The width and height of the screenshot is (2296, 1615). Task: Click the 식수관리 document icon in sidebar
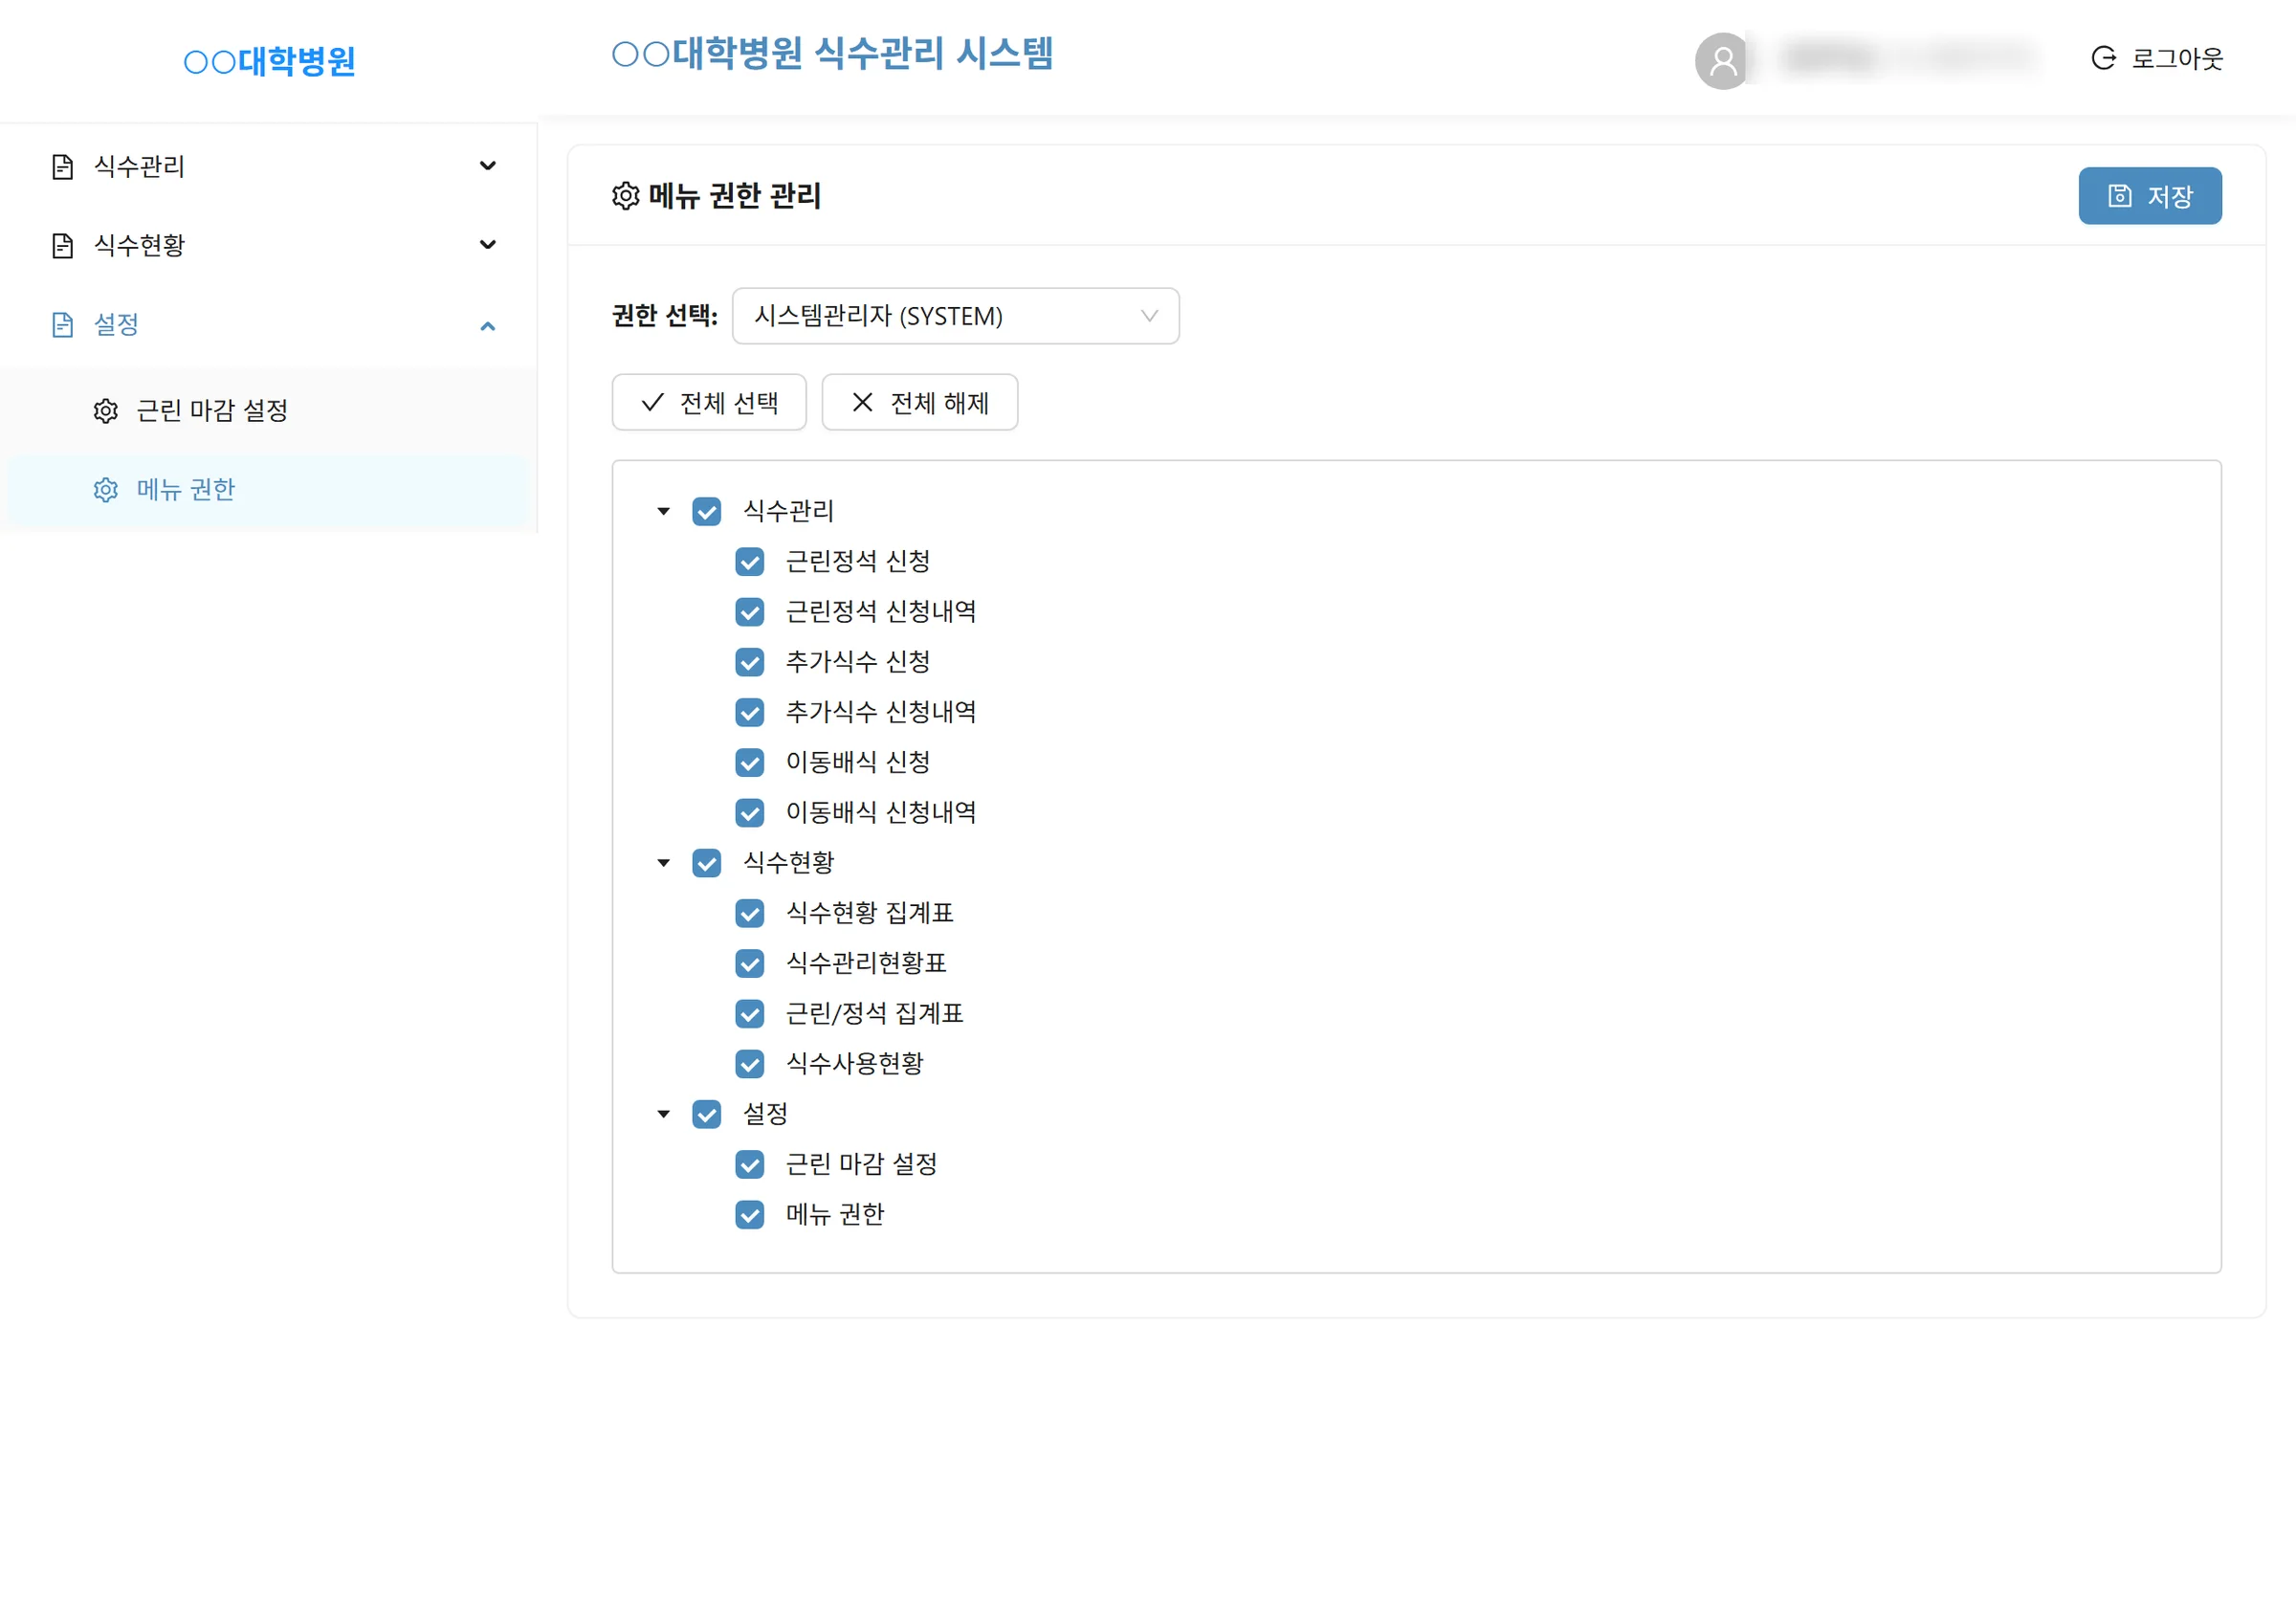coord(62,167)
